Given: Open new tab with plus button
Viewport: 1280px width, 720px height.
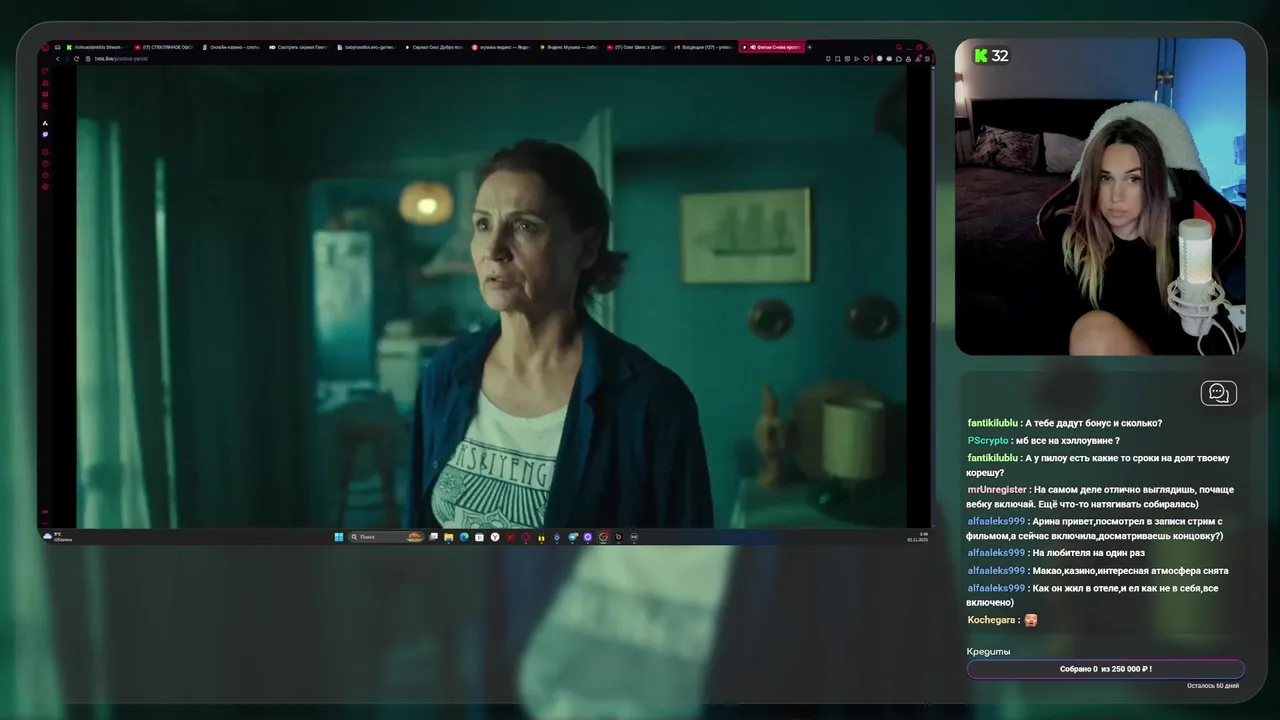Looking at the screenshot, I should 810,47.
